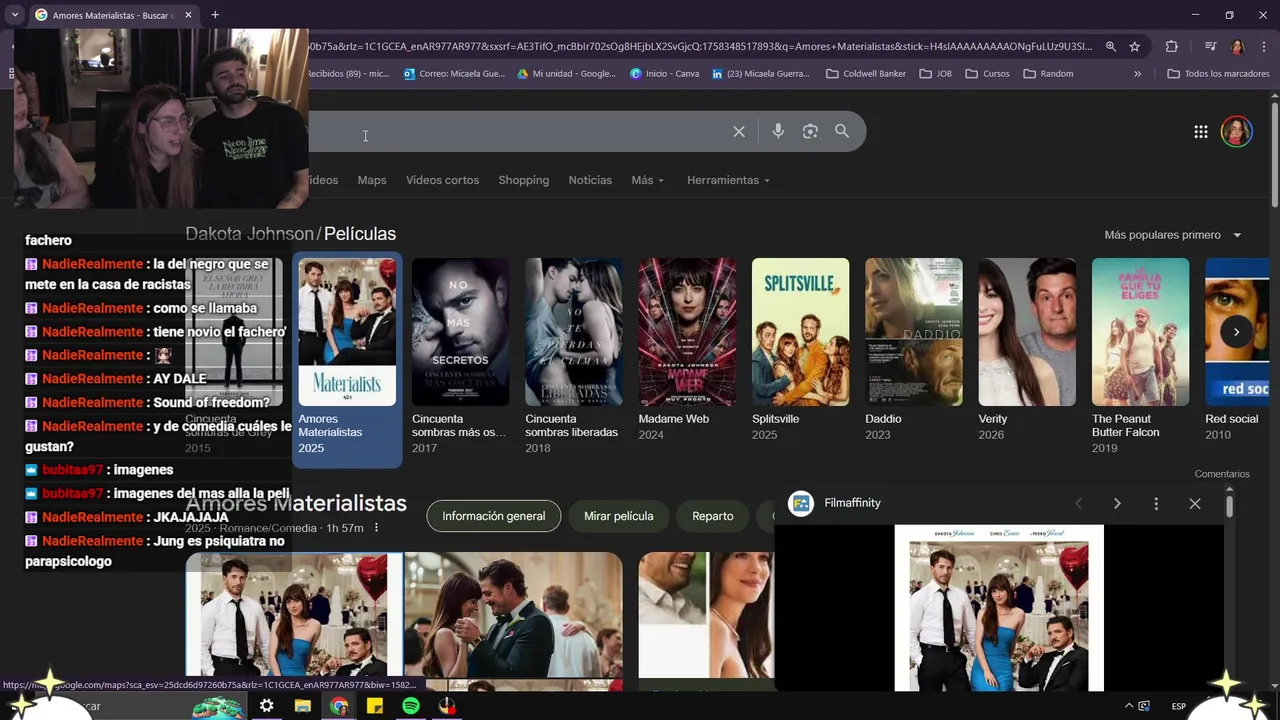Select the Cincuenta sombras liberadas poster
This screenshot has width=1280, height=720.
click(x=573, y=332)
